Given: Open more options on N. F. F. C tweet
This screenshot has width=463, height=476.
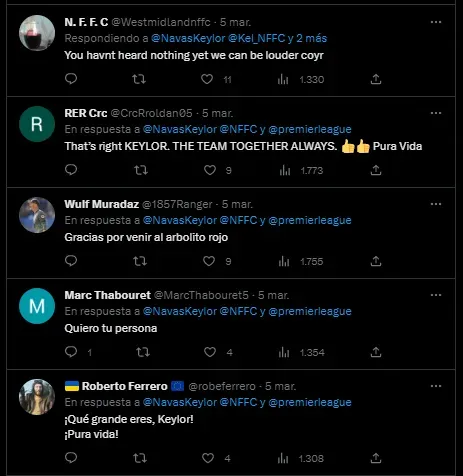Looking at the screenshot, I should pyautogui.click(x=436, y=22).
